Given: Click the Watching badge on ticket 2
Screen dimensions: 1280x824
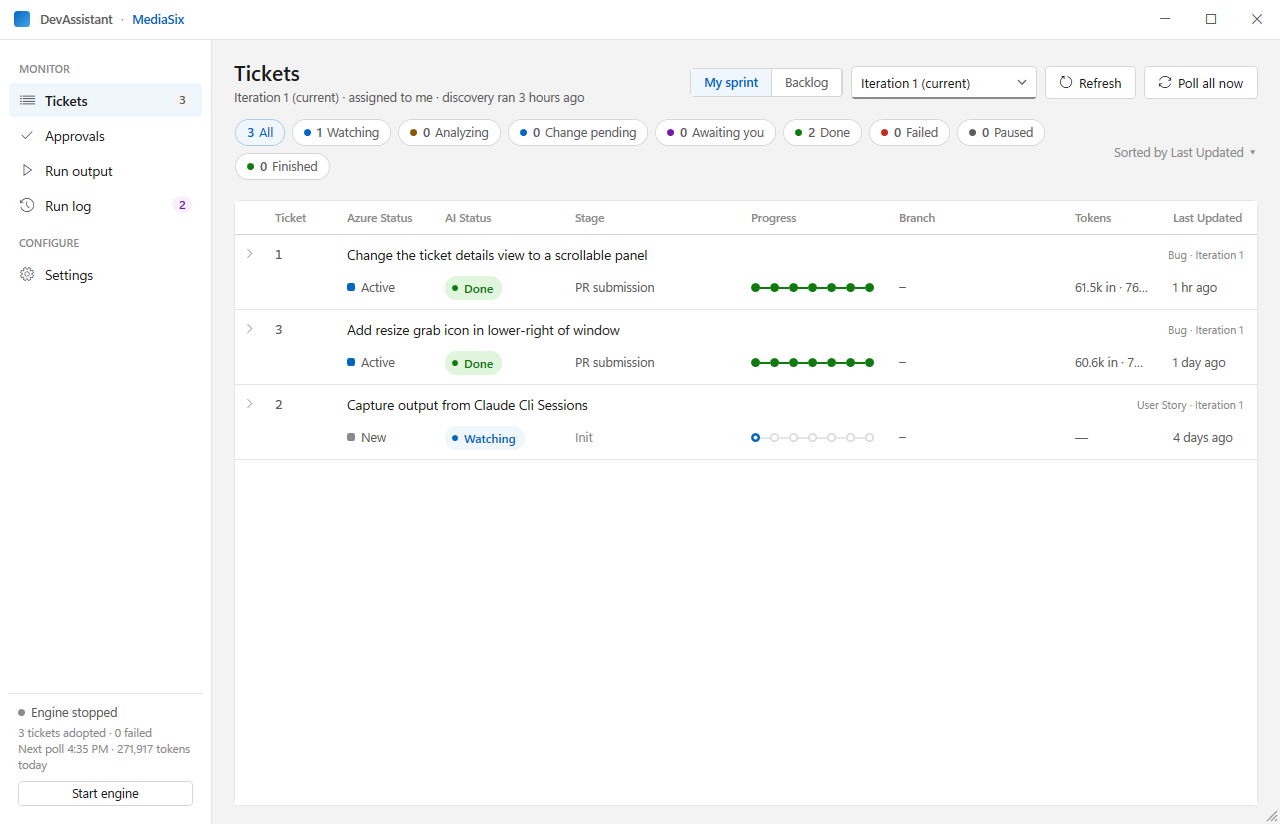Looking at the screenshot, I should (484, 438).
